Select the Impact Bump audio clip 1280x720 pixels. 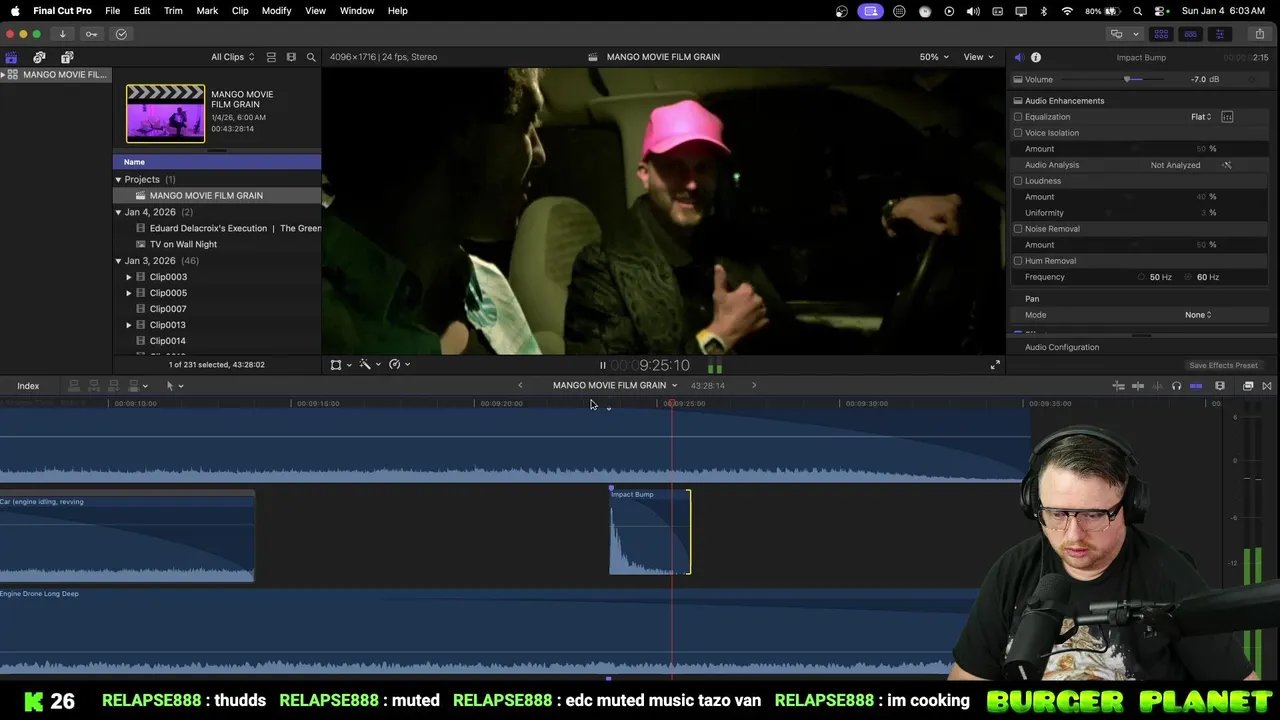[650, 532]
